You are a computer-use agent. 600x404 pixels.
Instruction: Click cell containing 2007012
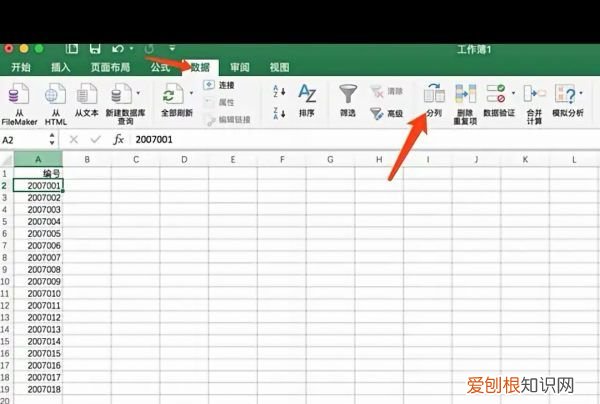click(x=38, y=317)
